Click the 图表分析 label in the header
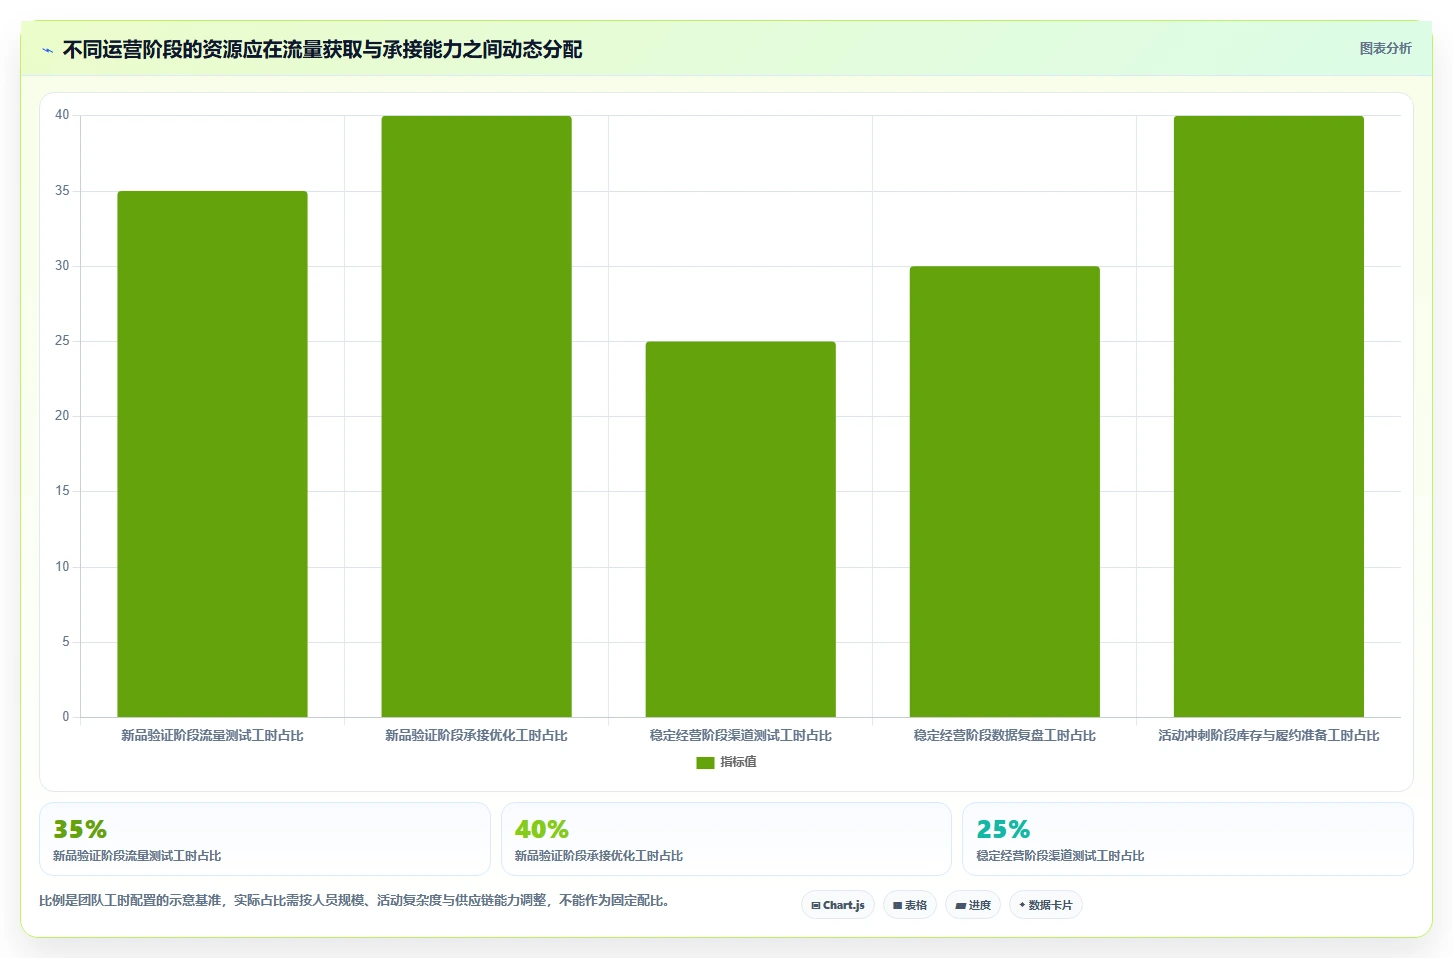This screenshot has width=1453, height=958. [x=1385, y=48]
